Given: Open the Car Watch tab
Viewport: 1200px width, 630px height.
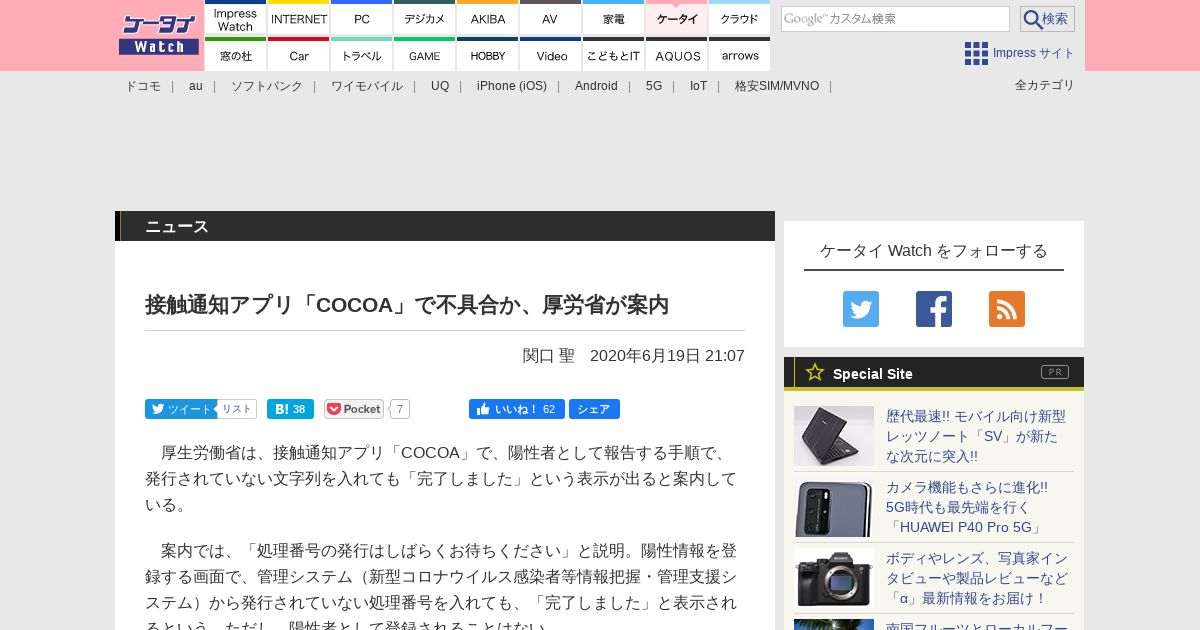Looking at the screenshot, I should point(299,55).
